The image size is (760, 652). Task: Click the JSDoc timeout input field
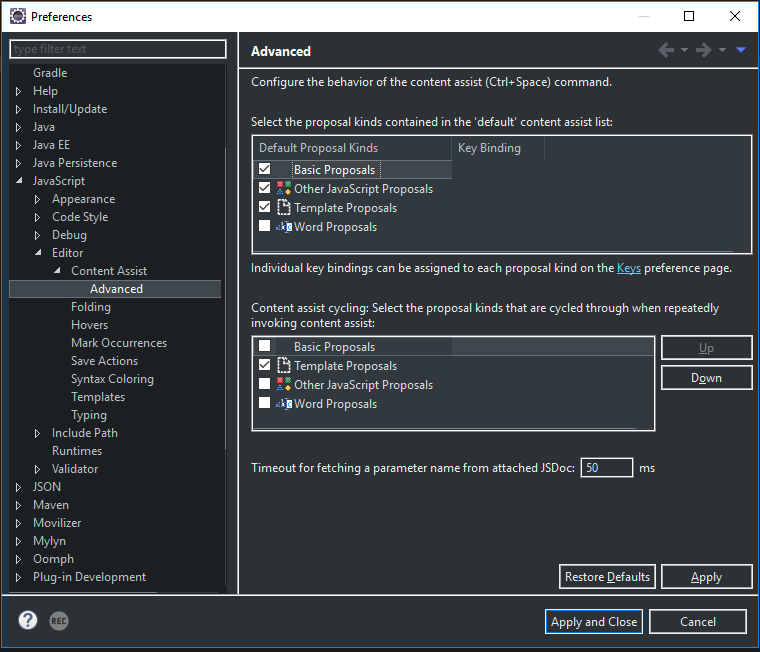click(607, 468)
